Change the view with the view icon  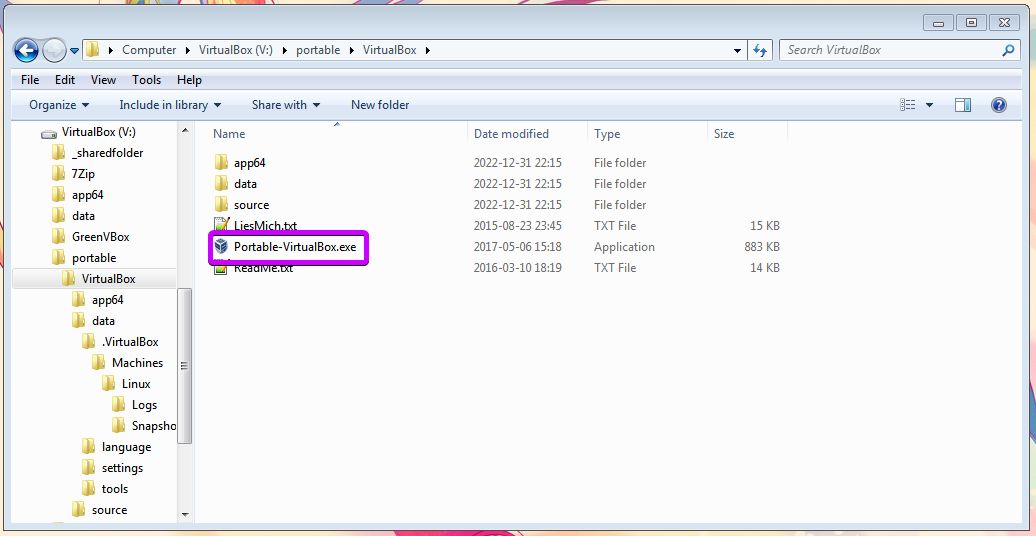coord(908,105)
